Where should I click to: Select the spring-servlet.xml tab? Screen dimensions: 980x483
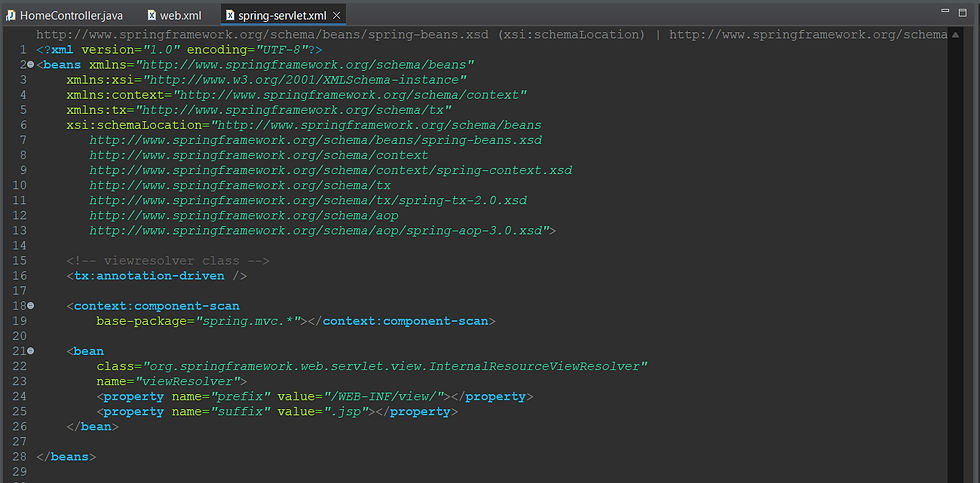click(x=282, y=15)
